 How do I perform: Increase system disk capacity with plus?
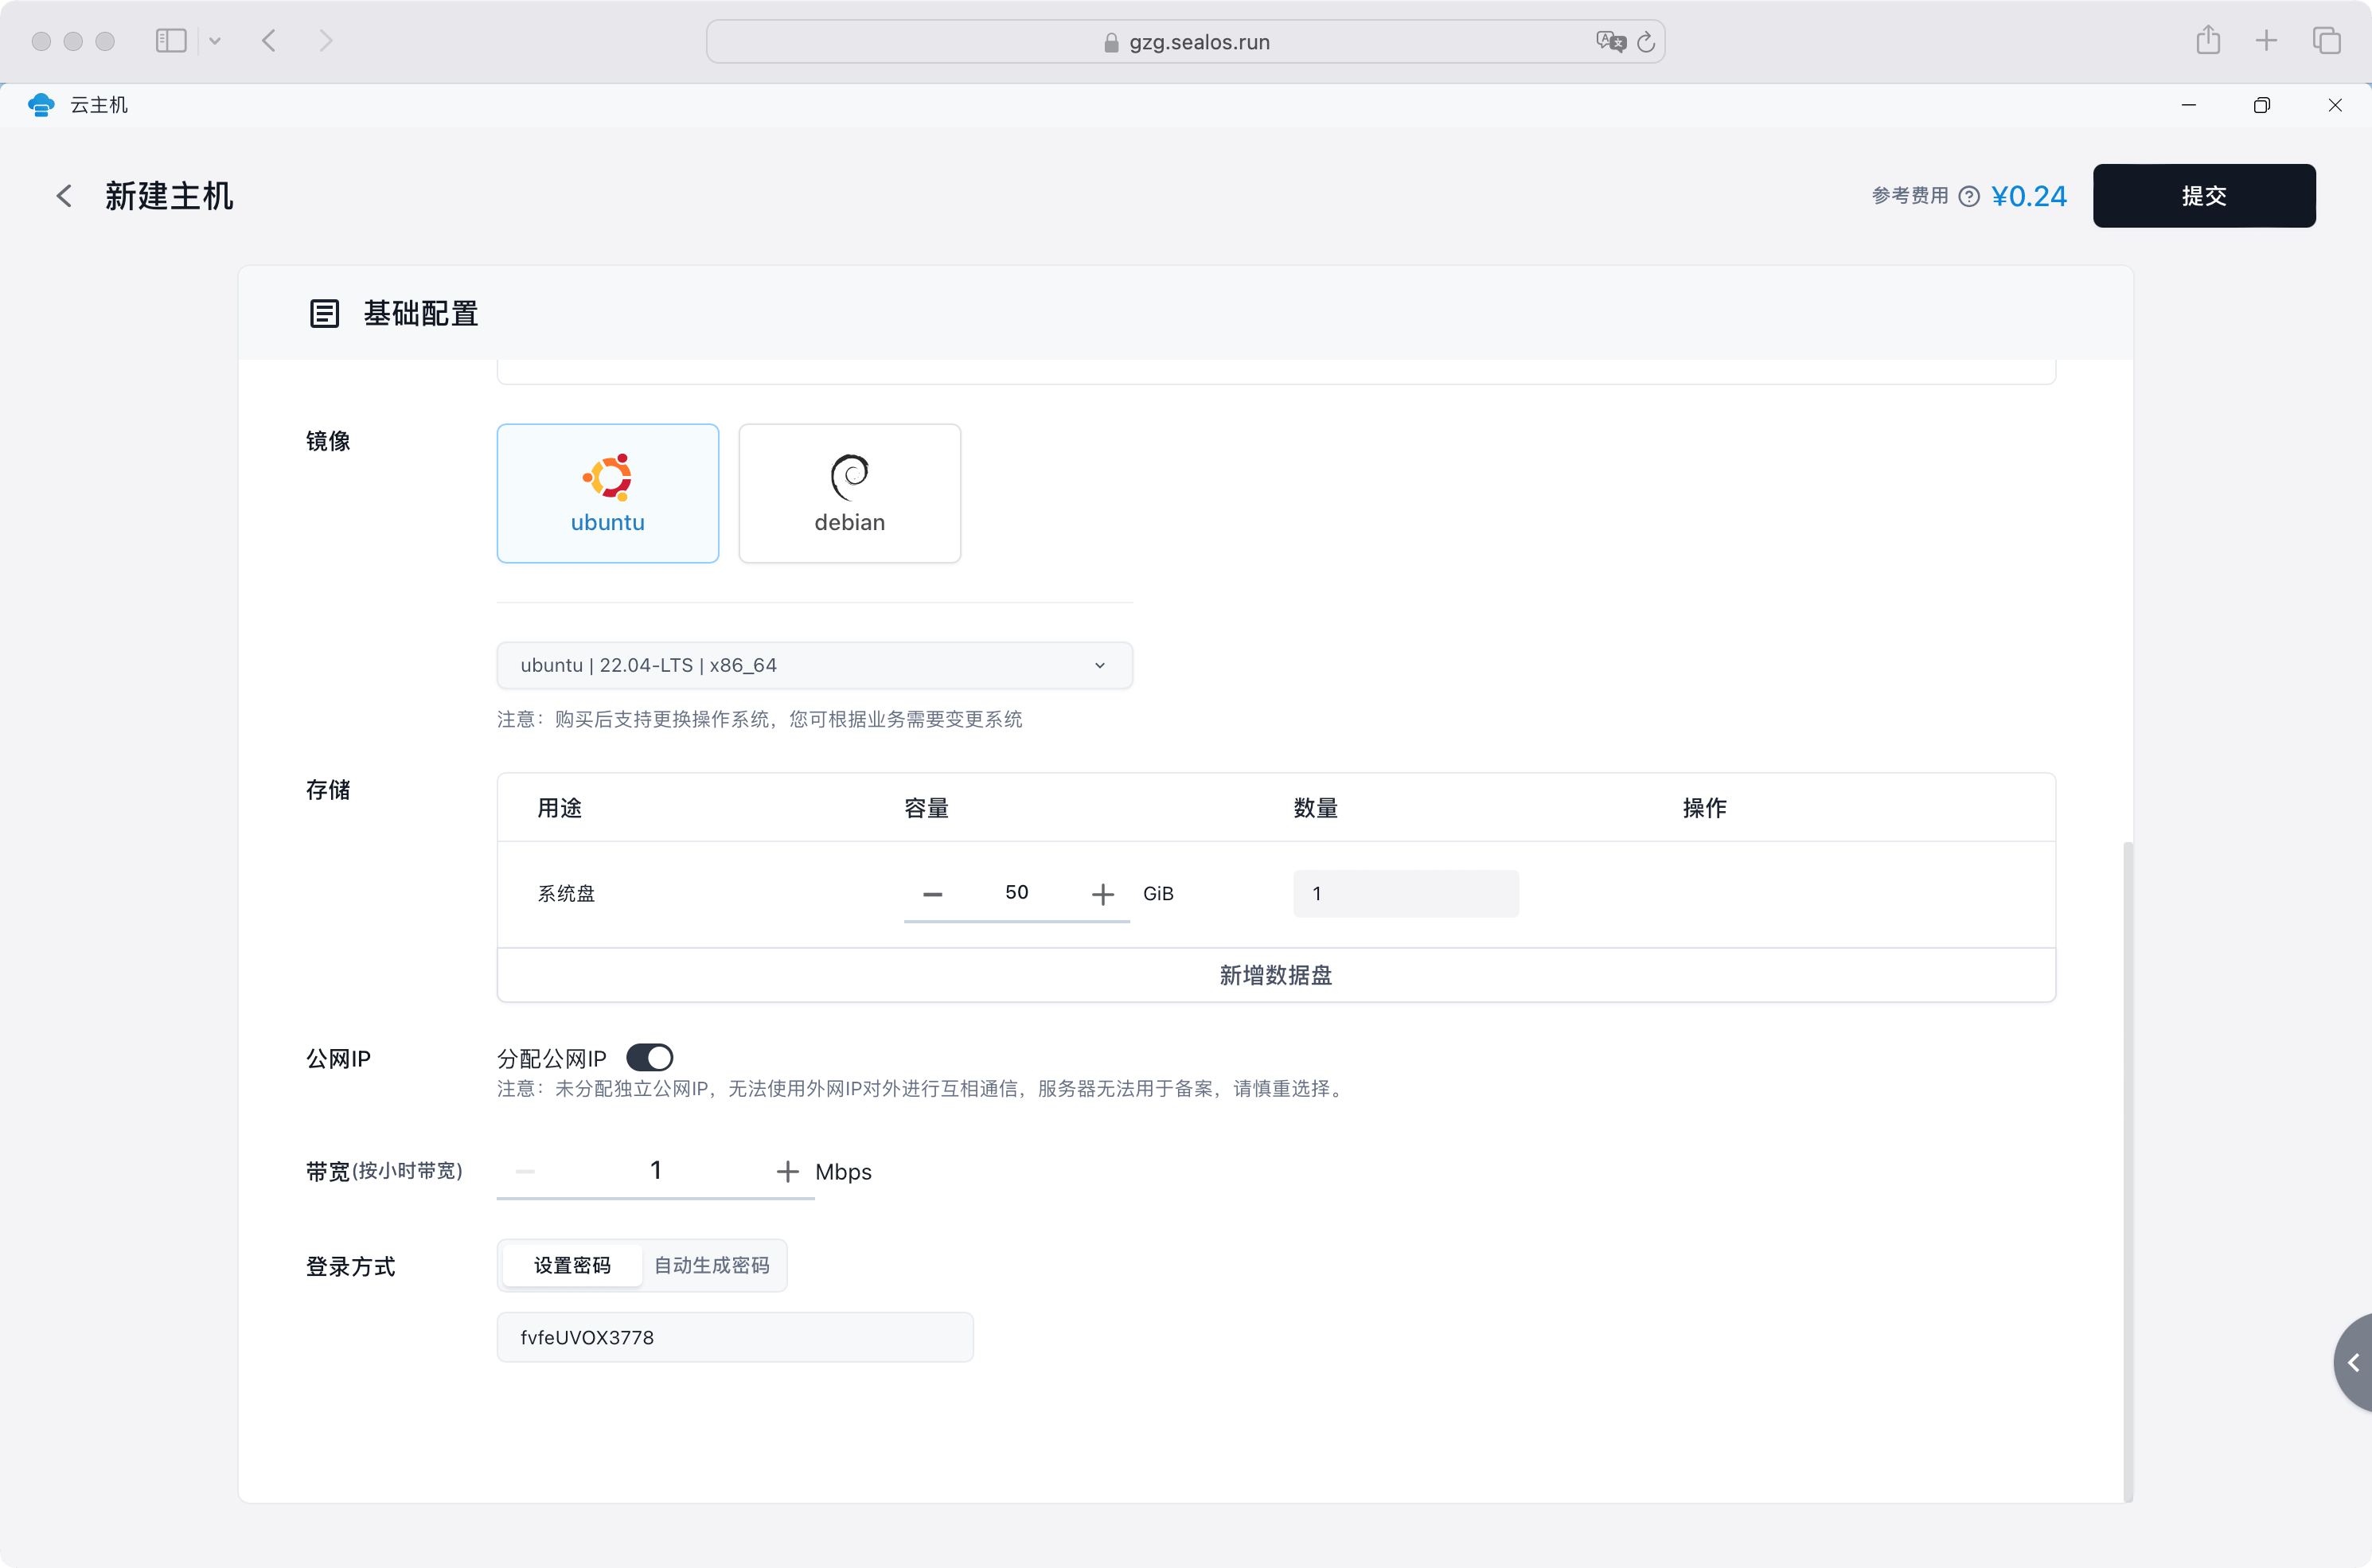[x=1102, y=893]
